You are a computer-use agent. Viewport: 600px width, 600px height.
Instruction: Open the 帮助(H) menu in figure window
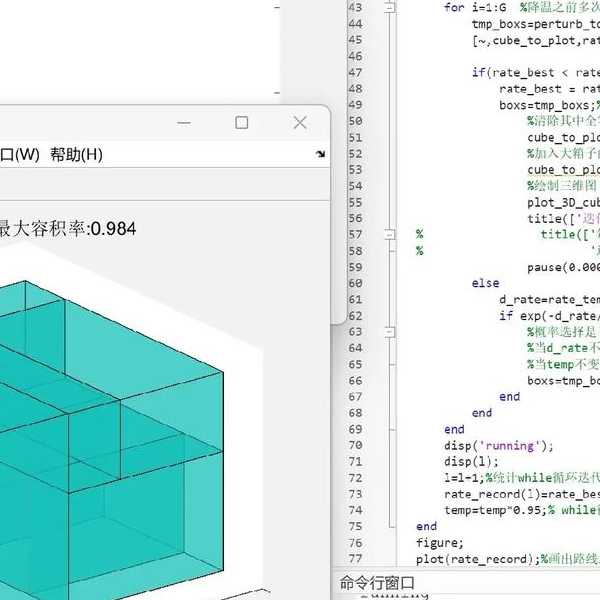[x=77, y=155]
